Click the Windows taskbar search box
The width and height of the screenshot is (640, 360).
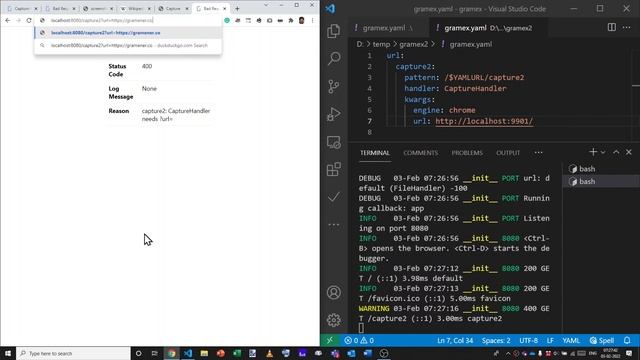tap(73, 353)
